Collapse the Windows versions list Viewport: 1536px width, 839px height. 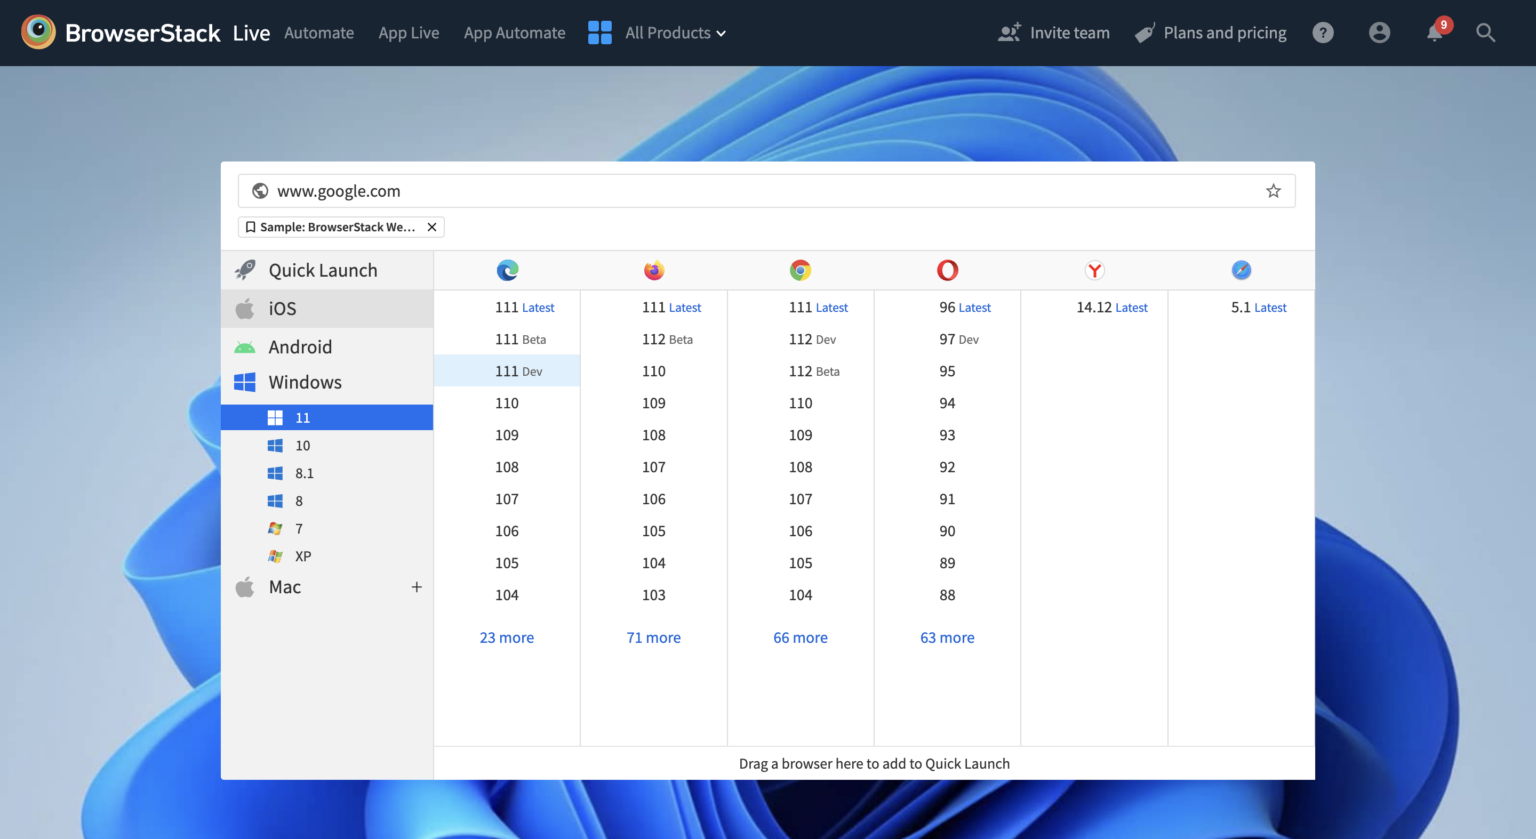[x=304, y=382]
